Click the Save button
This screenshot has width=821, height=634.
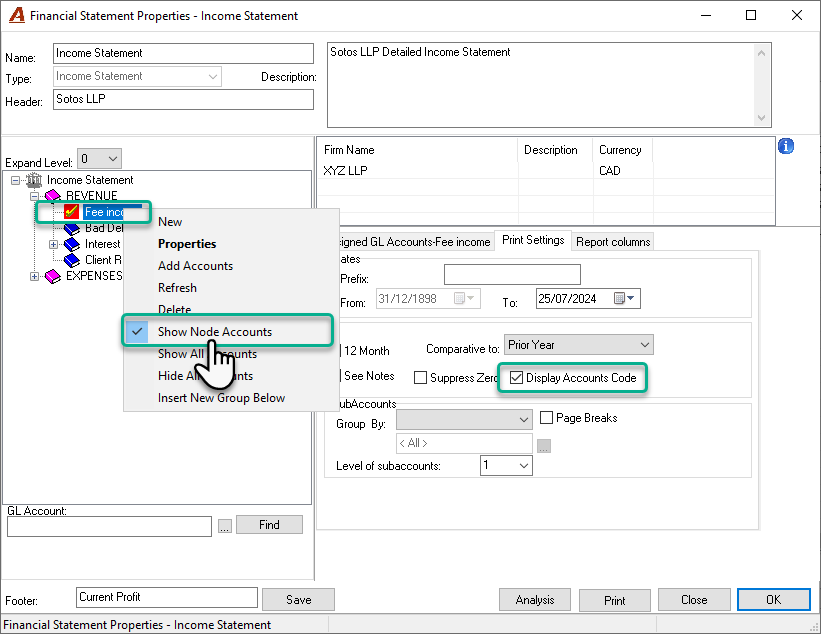pos(298,599)
